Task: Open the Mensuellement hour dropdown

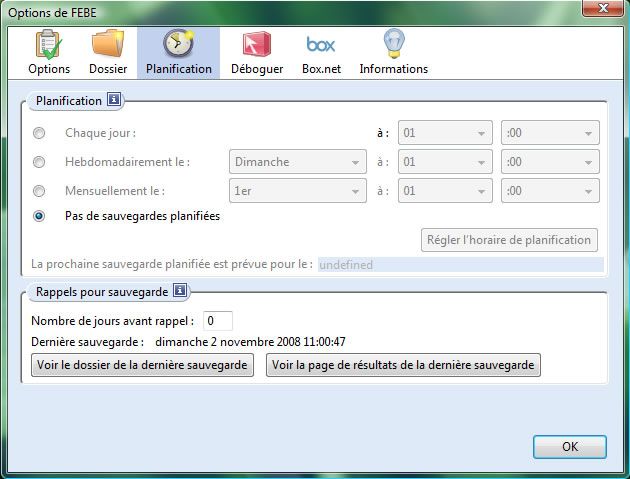Action: [x=445, y=190]
